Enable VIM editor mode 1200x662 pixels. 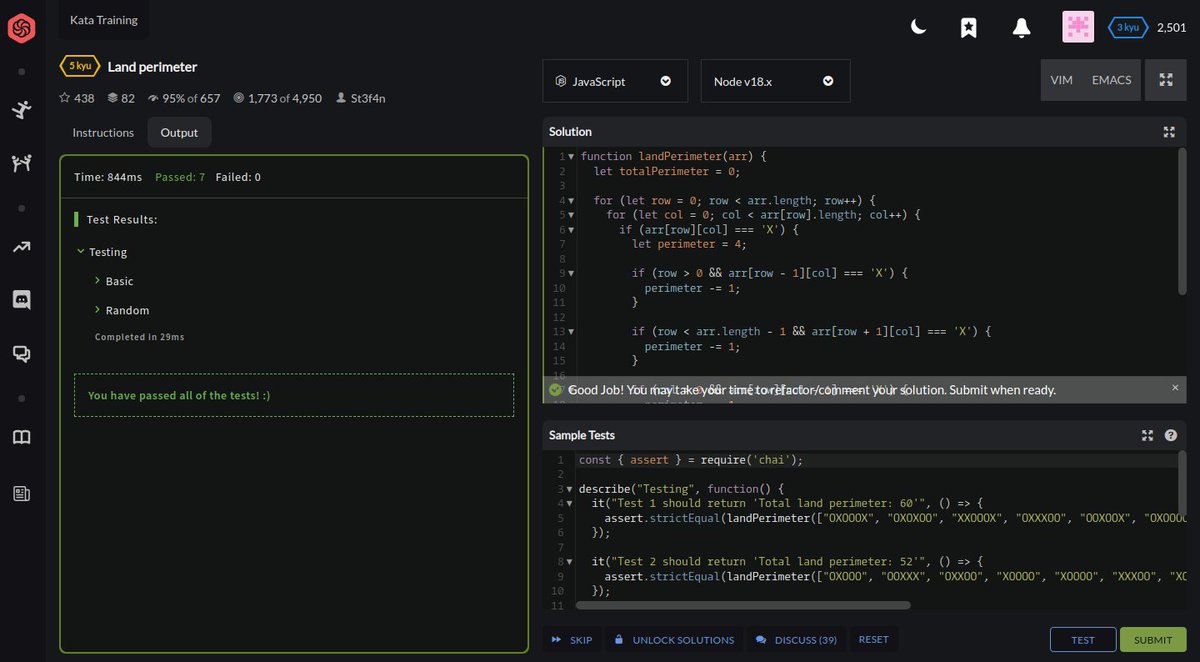pos(1062,80)
